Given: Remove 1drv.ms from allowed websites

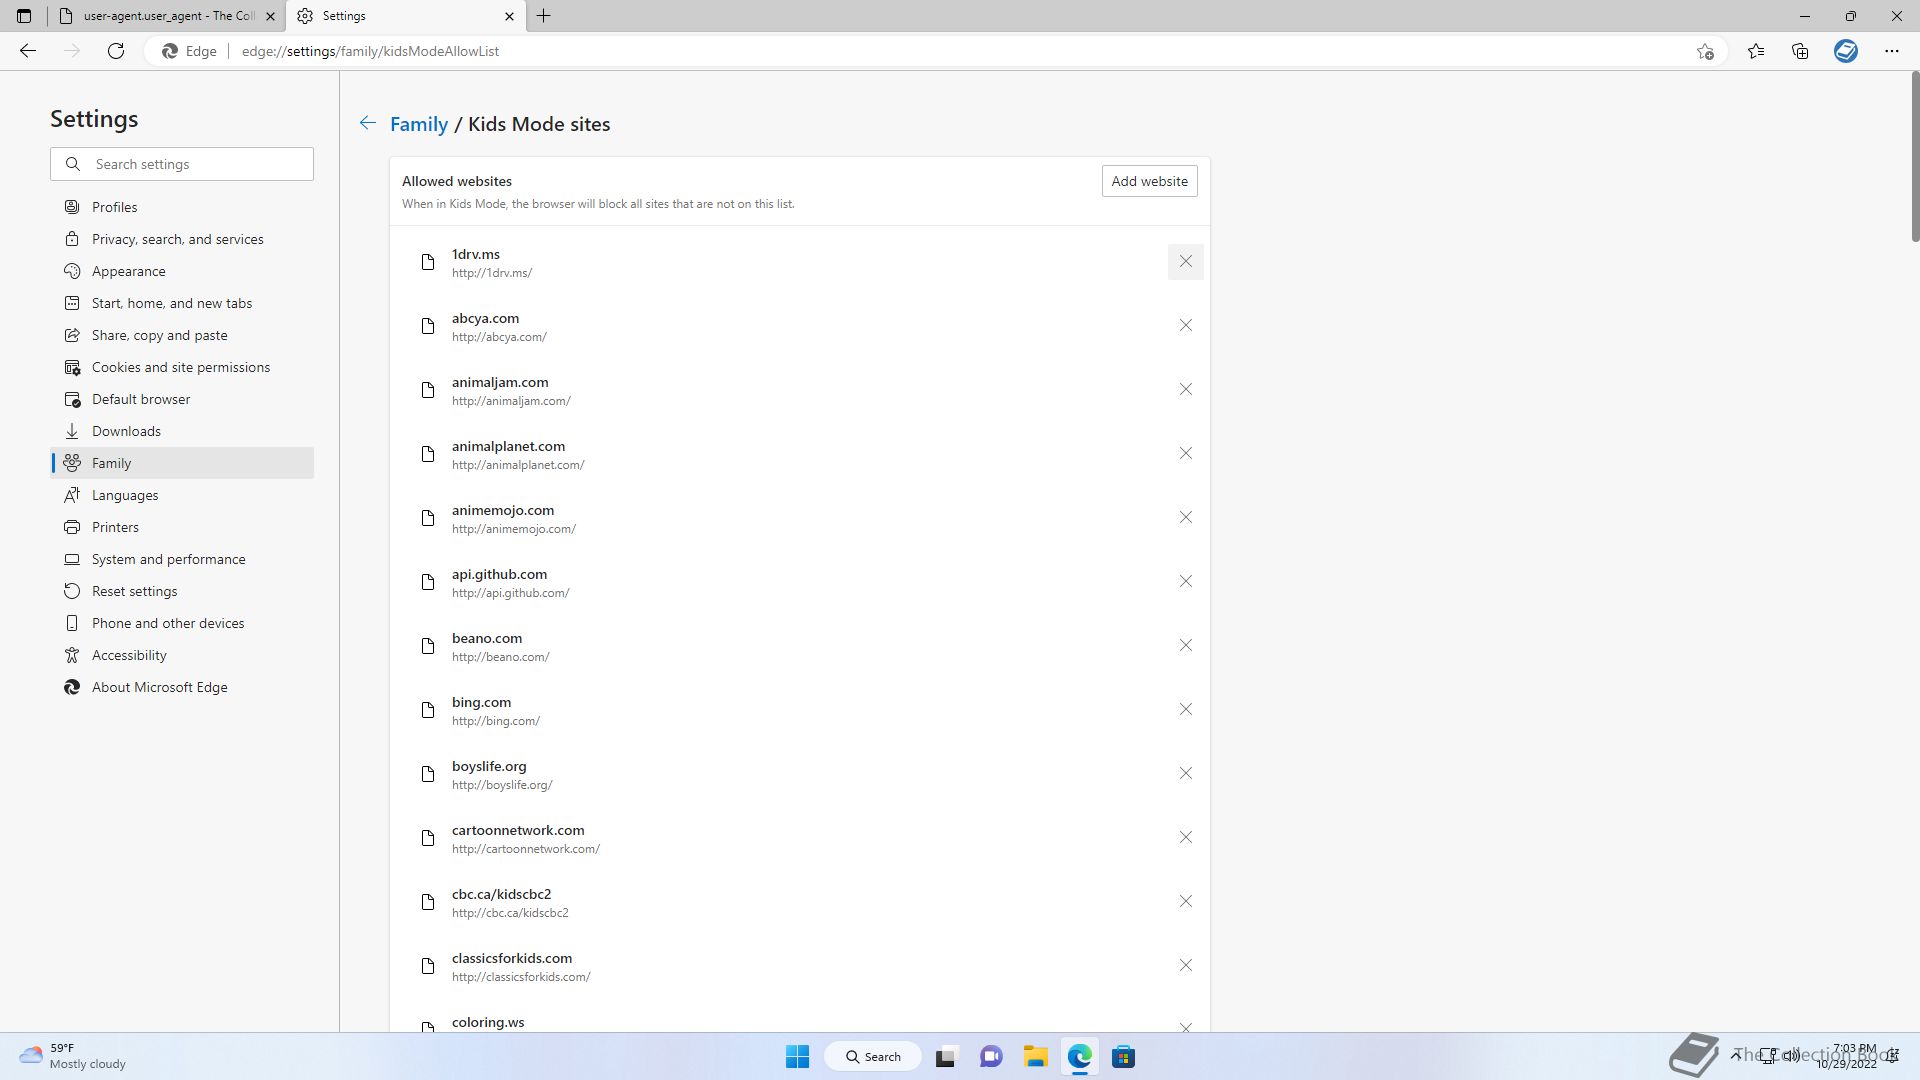Looking at the screenshot, I should (1185, 262).
